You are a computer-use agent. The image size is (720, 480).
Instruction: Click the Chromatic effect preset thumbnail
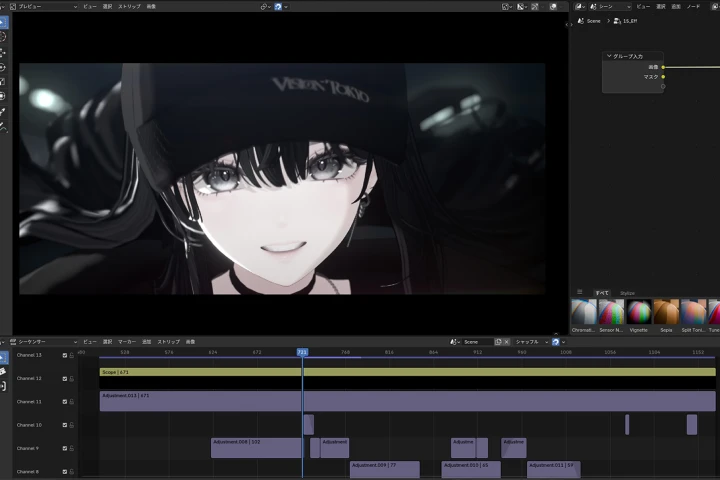(x=584, y=312)
